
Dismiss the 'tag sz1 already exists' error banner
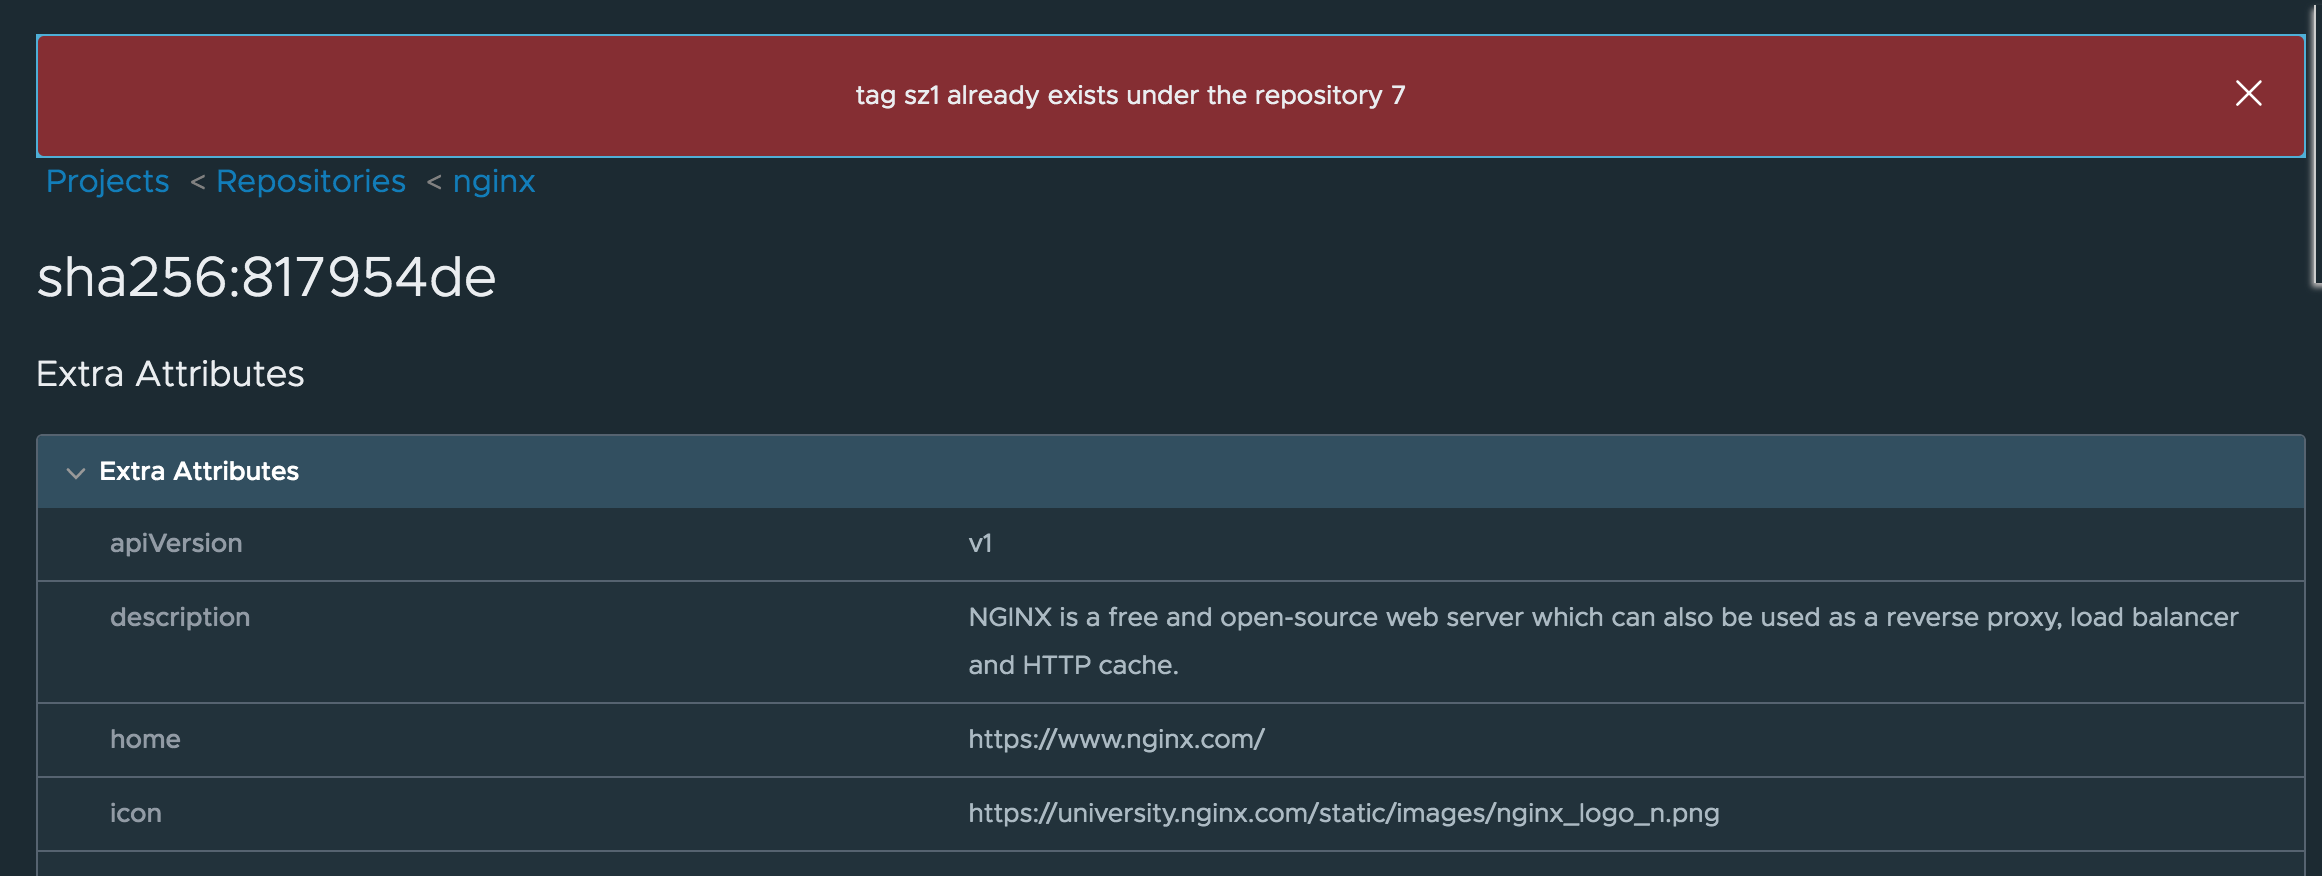coord(2249,93)
